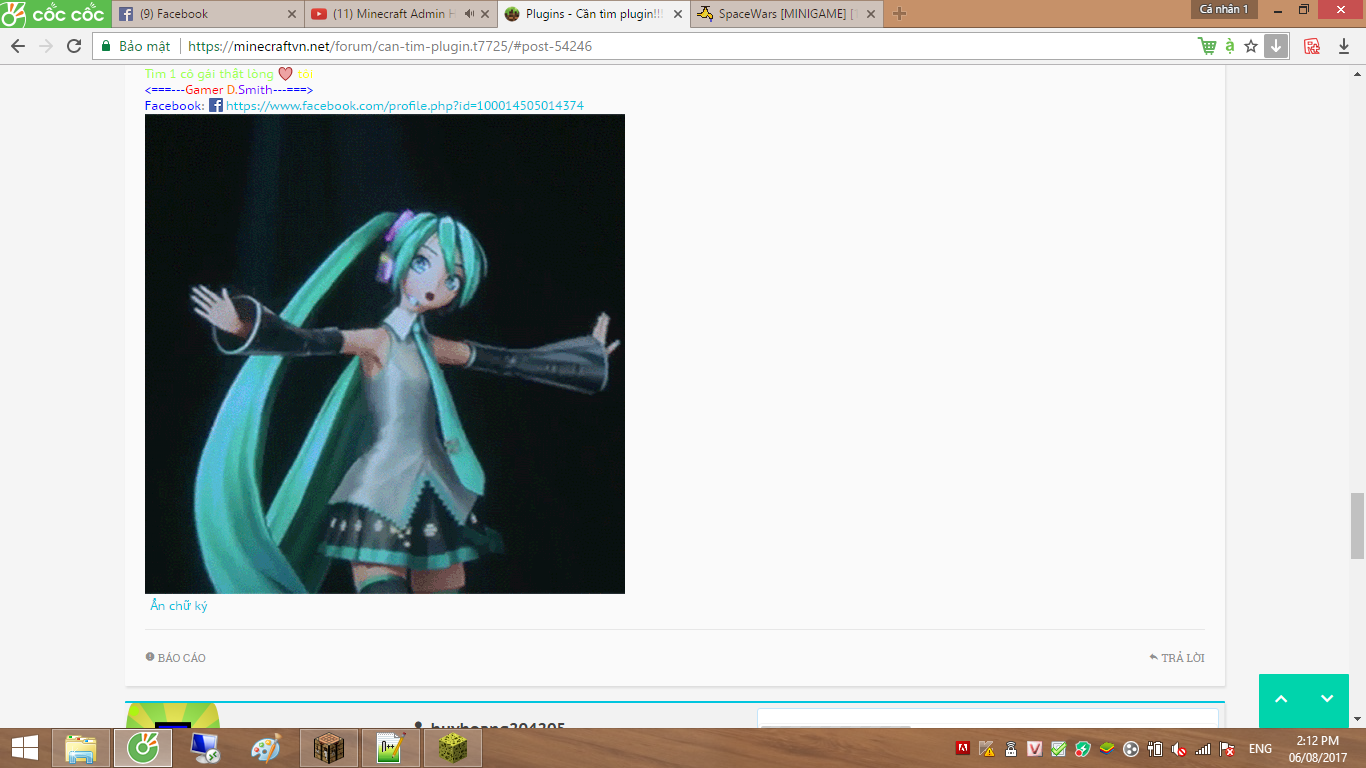View site security info via Bảo mật padlock
Viewport: 1366px width, 768px height.
pos(135,46)
